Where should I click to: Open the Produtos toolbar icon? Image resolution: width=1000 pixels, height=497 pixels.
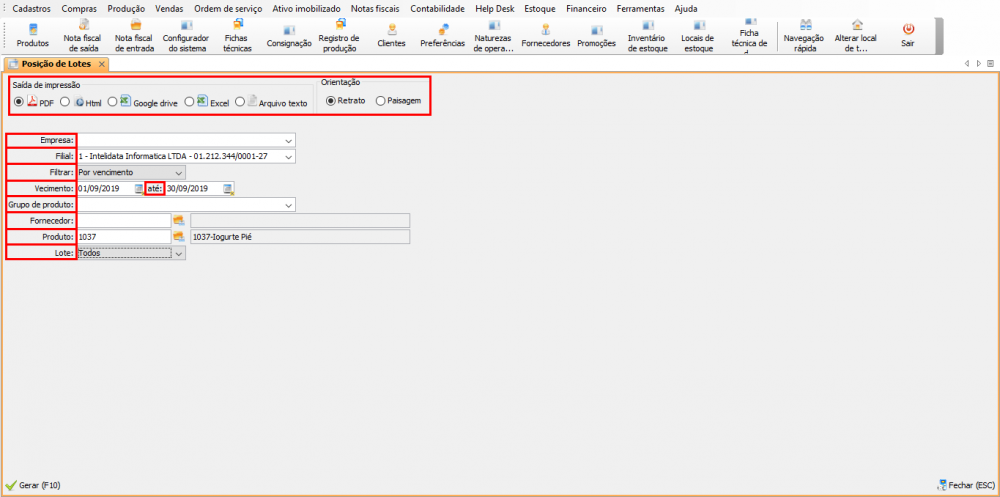(x=32, y=35)
